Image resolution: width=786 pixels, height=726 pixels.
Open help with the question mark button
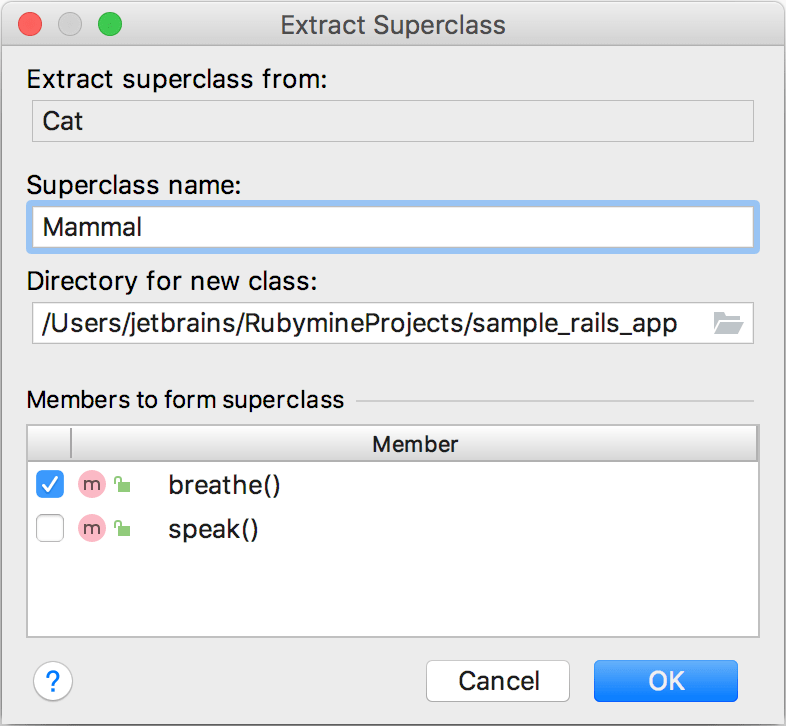click(x=53, y=682)
